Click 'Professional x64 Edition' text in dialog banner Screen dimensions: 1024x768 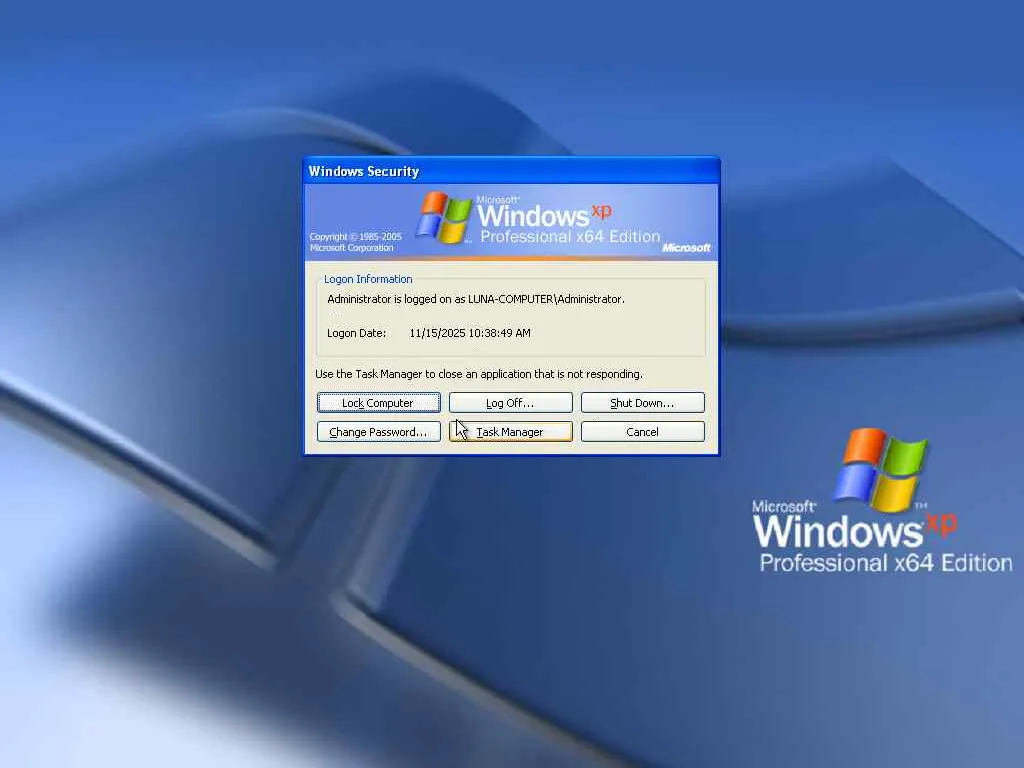coord(570,236)
